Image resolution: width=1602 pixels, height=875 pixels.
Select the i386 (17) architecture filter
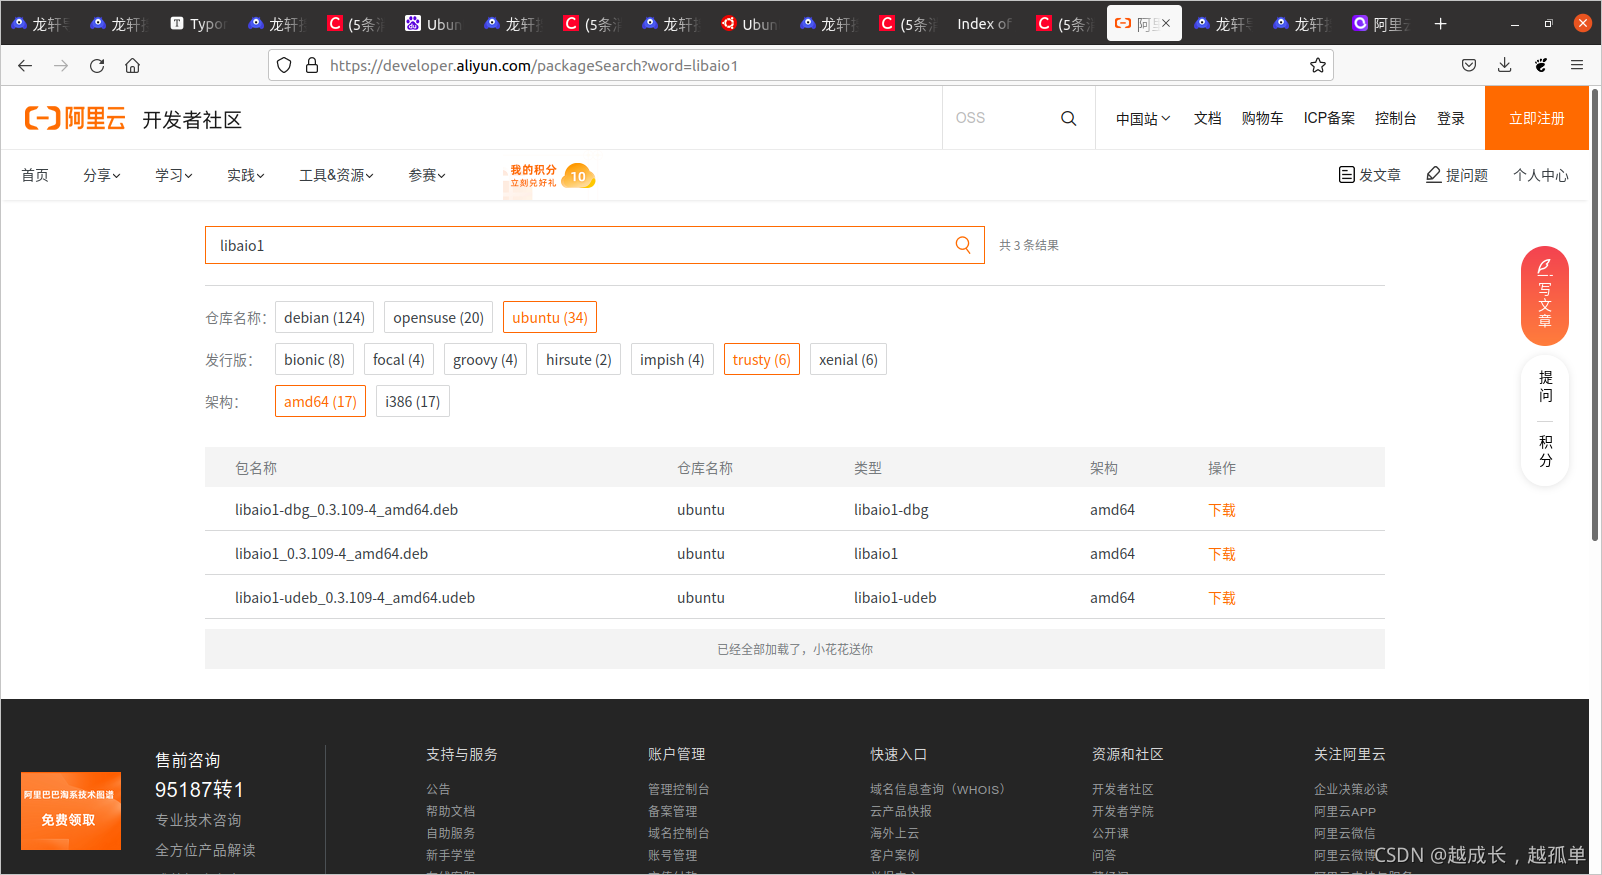pos(413,402)
